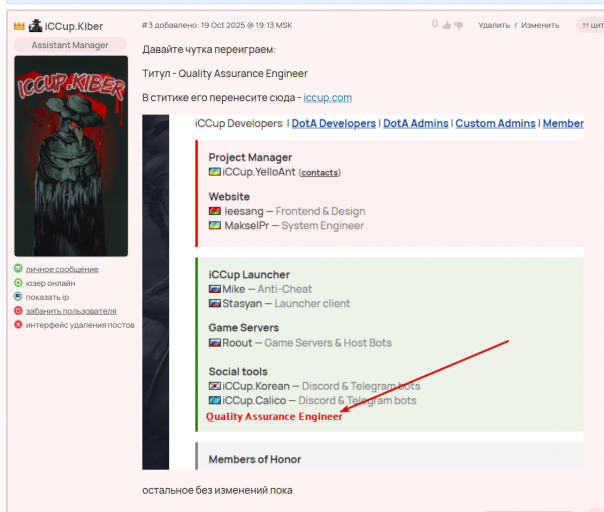Click the Assistant Manager badge
604x512 pixels.
pyautogui.click(x=70, y=45)
